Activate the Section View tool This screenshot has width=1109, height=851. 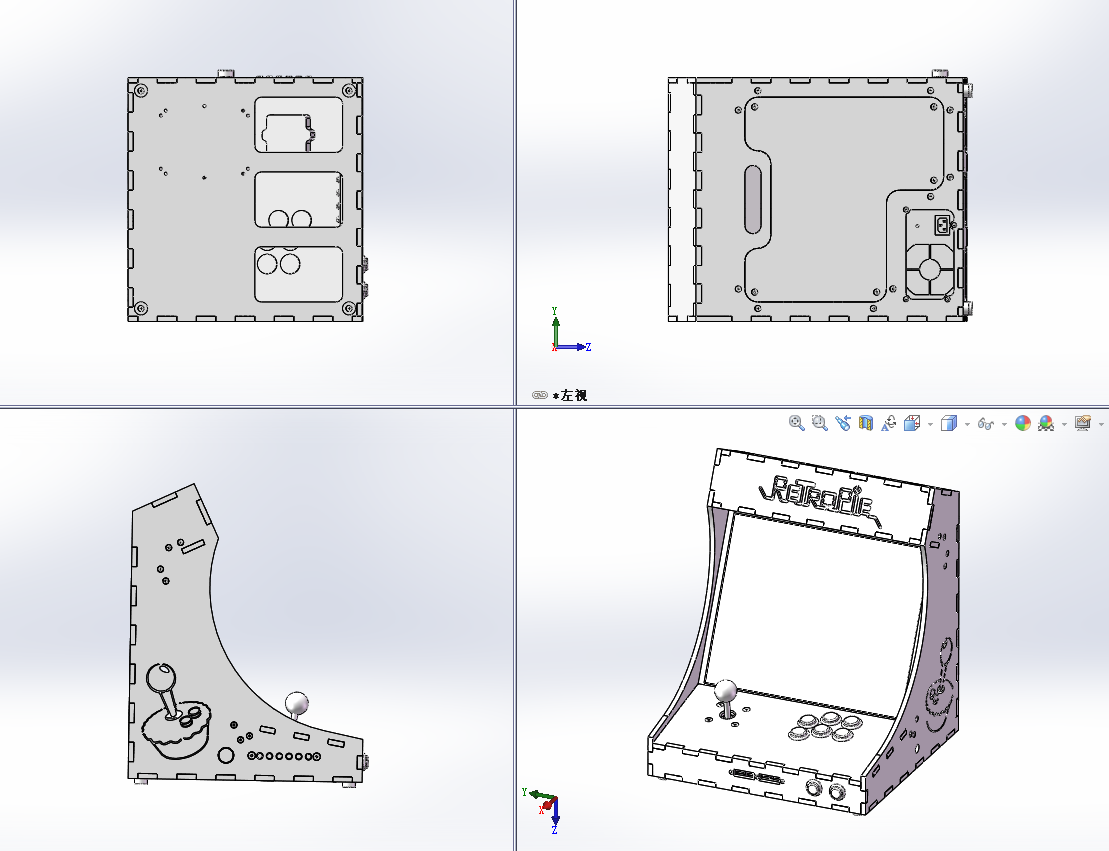(x=866, y=423)
